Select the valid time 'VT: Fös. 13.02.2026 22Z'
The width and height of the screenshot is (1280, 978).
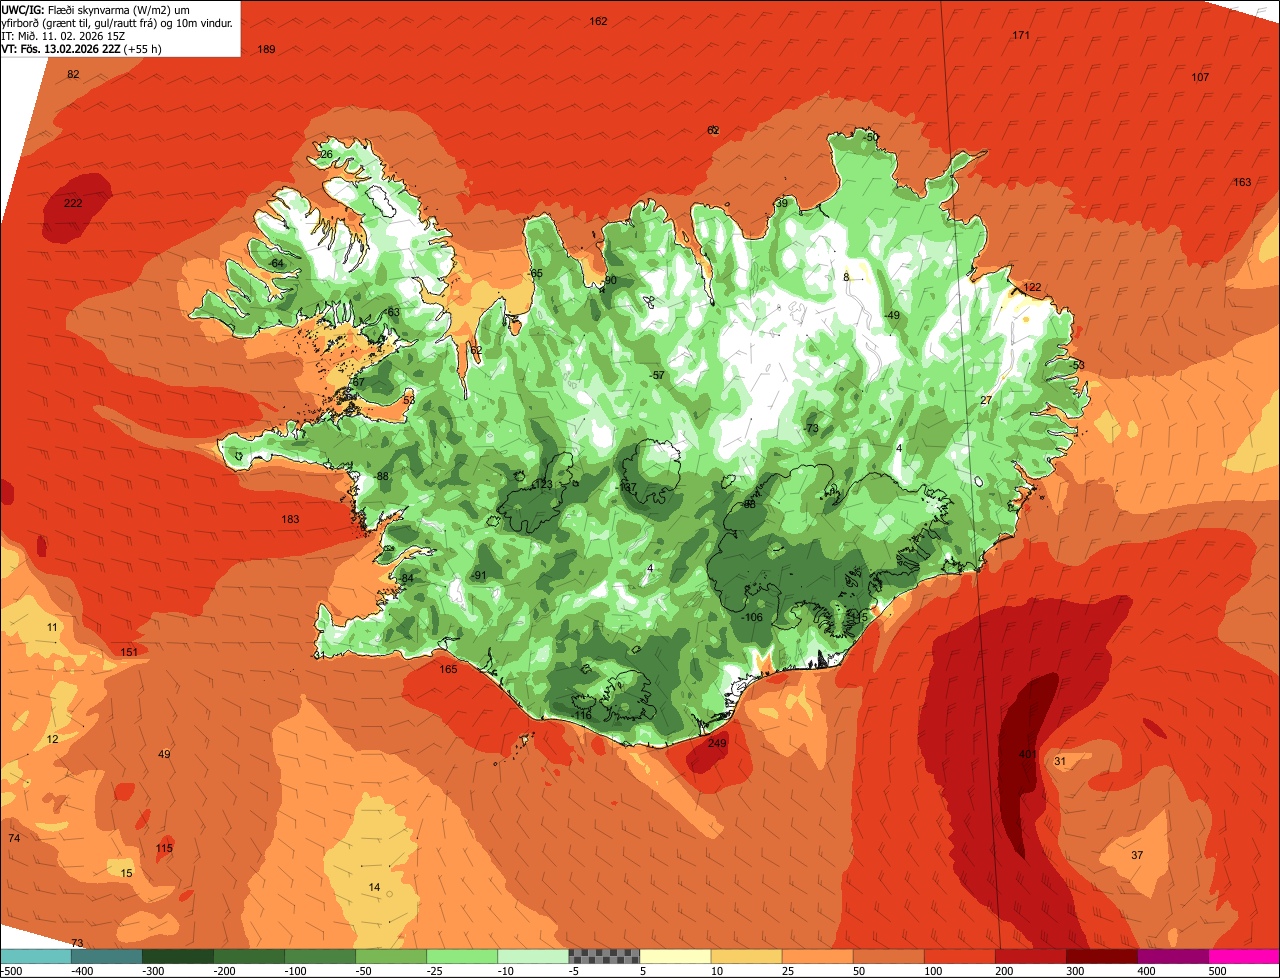pyautogui.click(x=61, y=49)
